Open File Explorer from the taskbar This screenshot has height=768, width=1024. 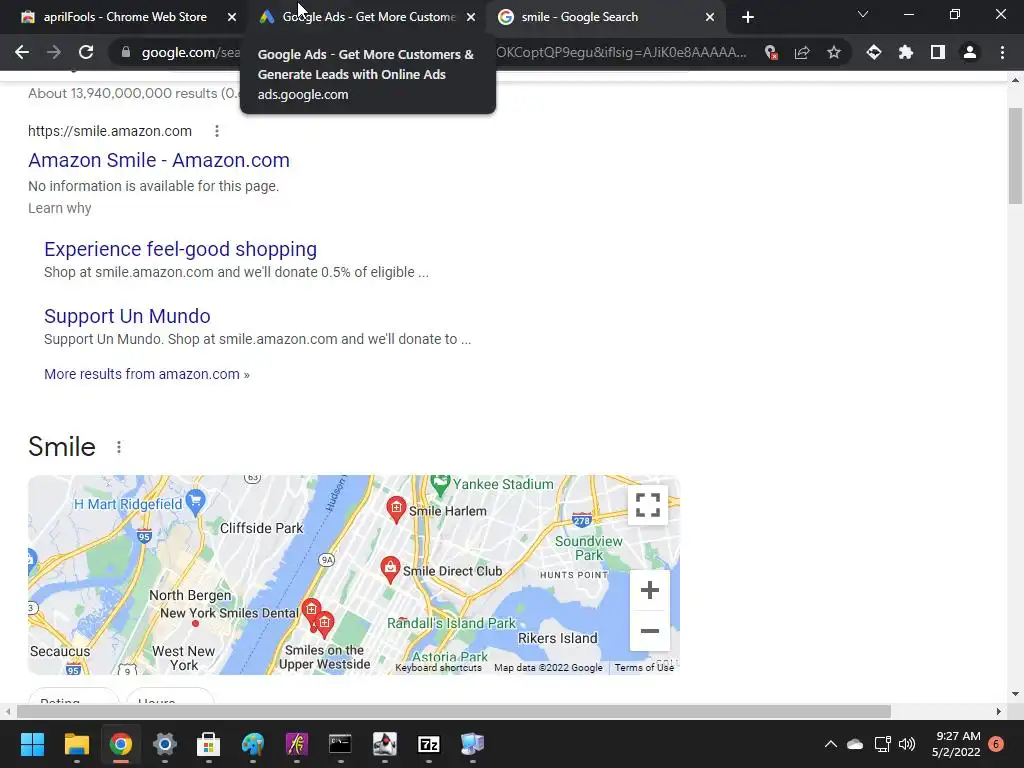click(76, 744)
